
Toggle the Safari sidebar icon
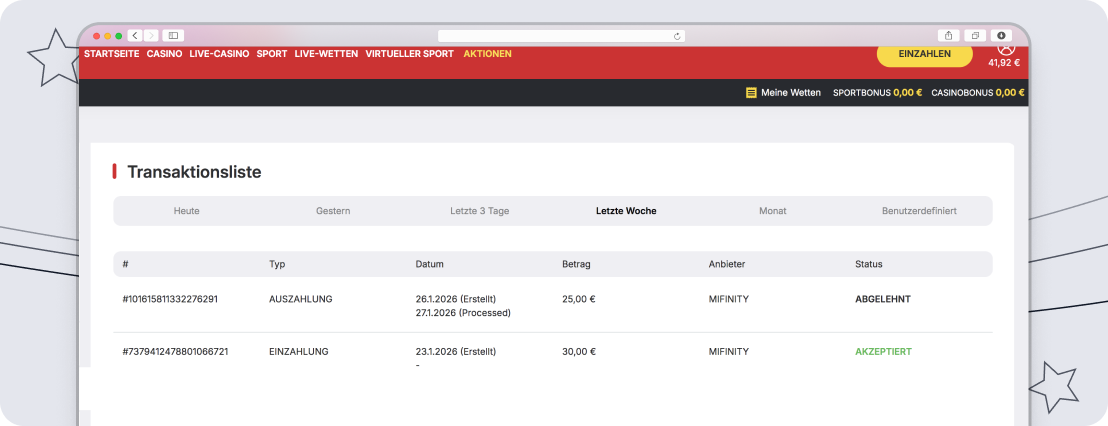173,35
